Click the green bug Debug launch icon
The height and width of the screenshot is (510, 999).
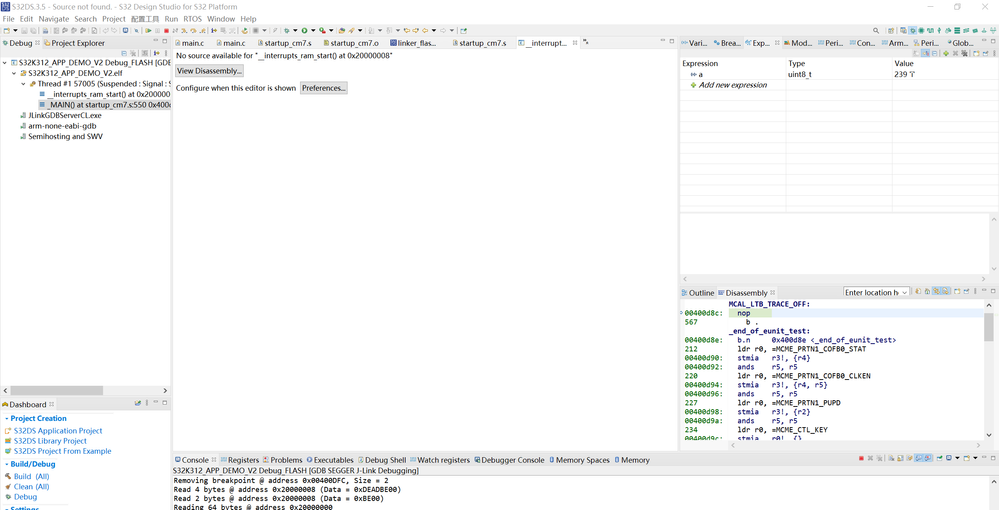tap(287, 31)
